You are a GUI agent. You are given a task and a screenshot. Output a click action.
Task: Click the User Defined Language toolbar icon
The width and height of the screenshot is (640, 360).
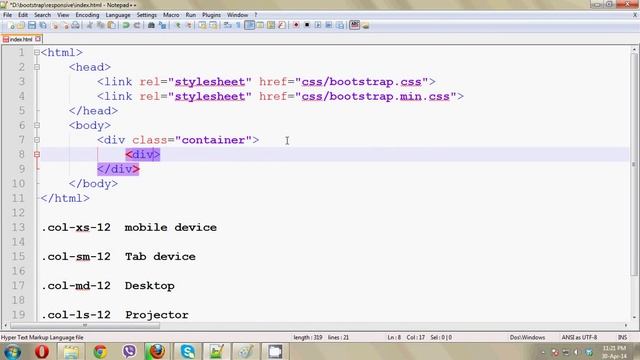coord(260,25)
